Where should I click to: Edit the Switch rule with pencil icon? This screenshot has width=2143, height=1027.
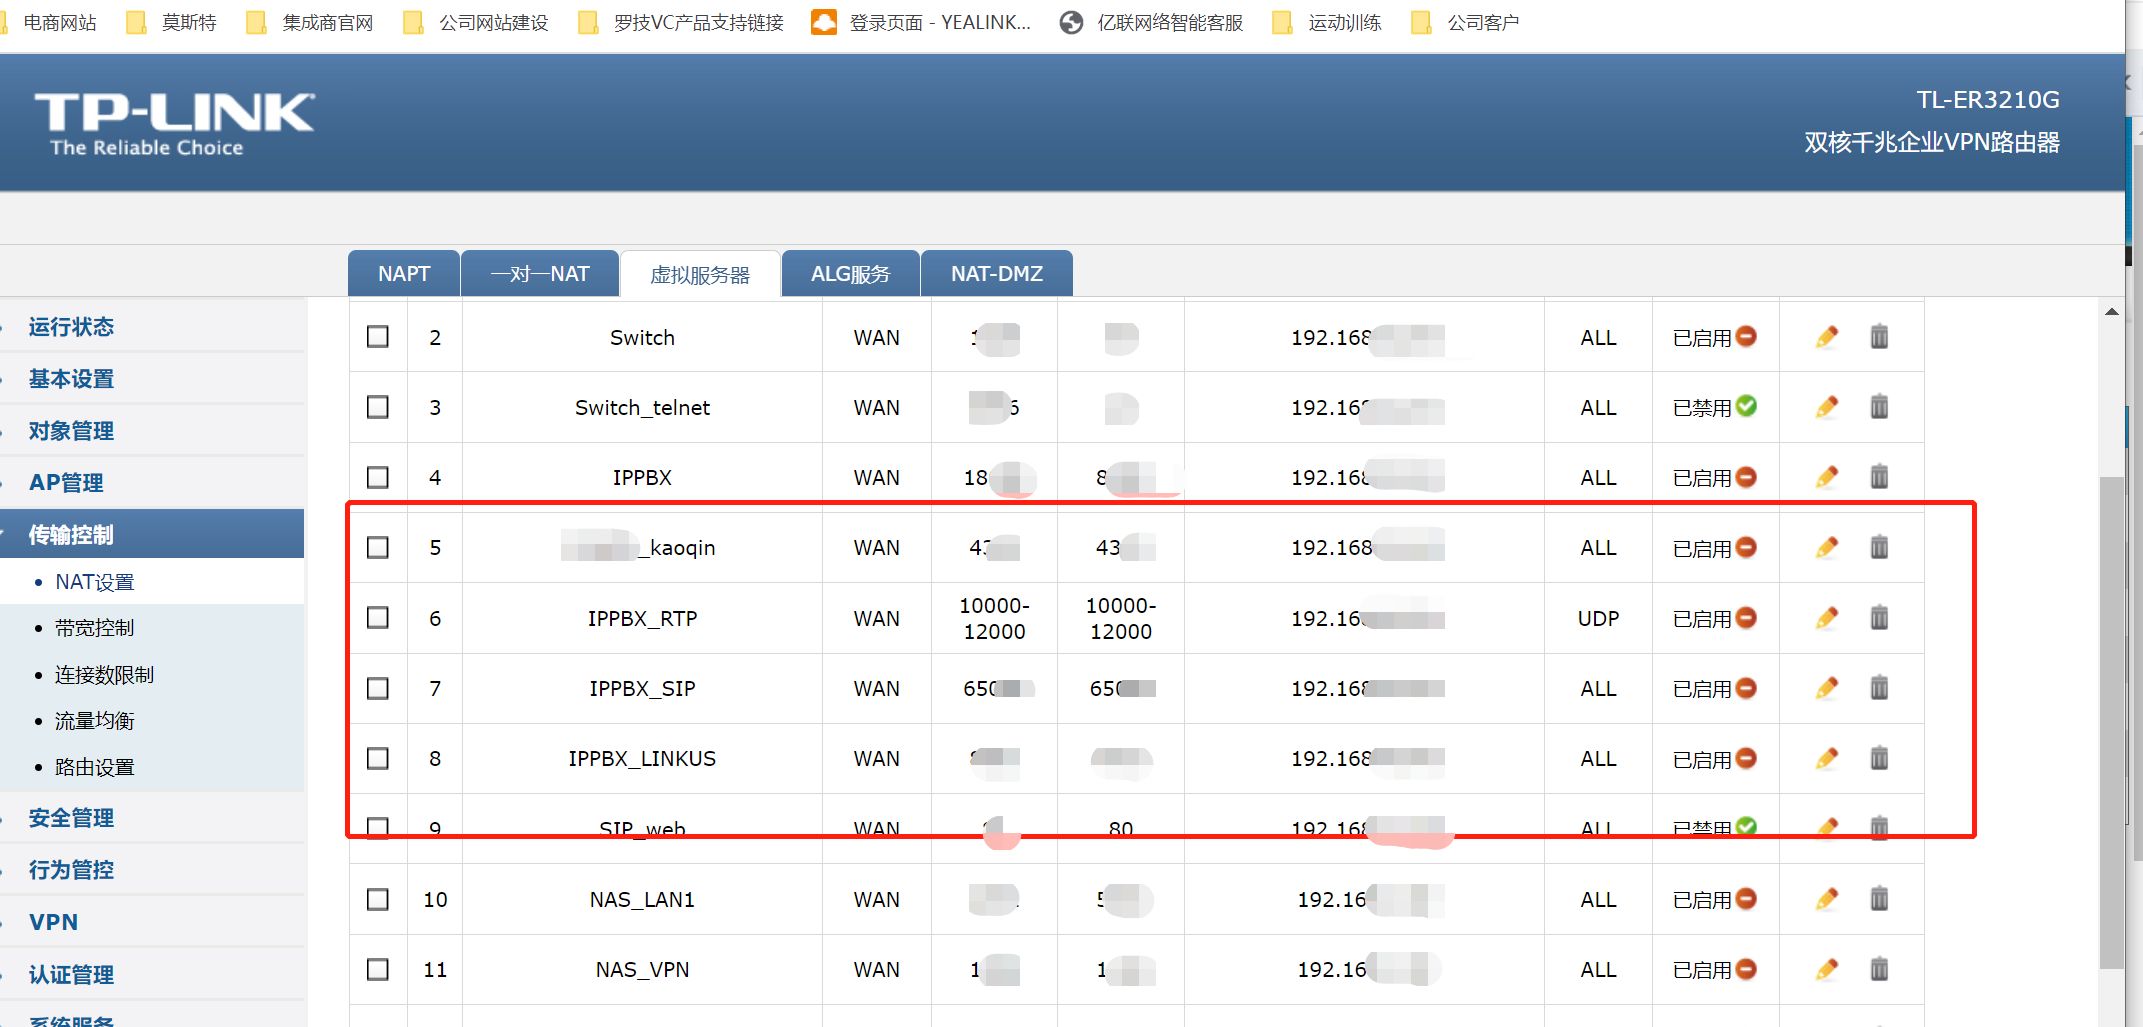[1826, 337]
